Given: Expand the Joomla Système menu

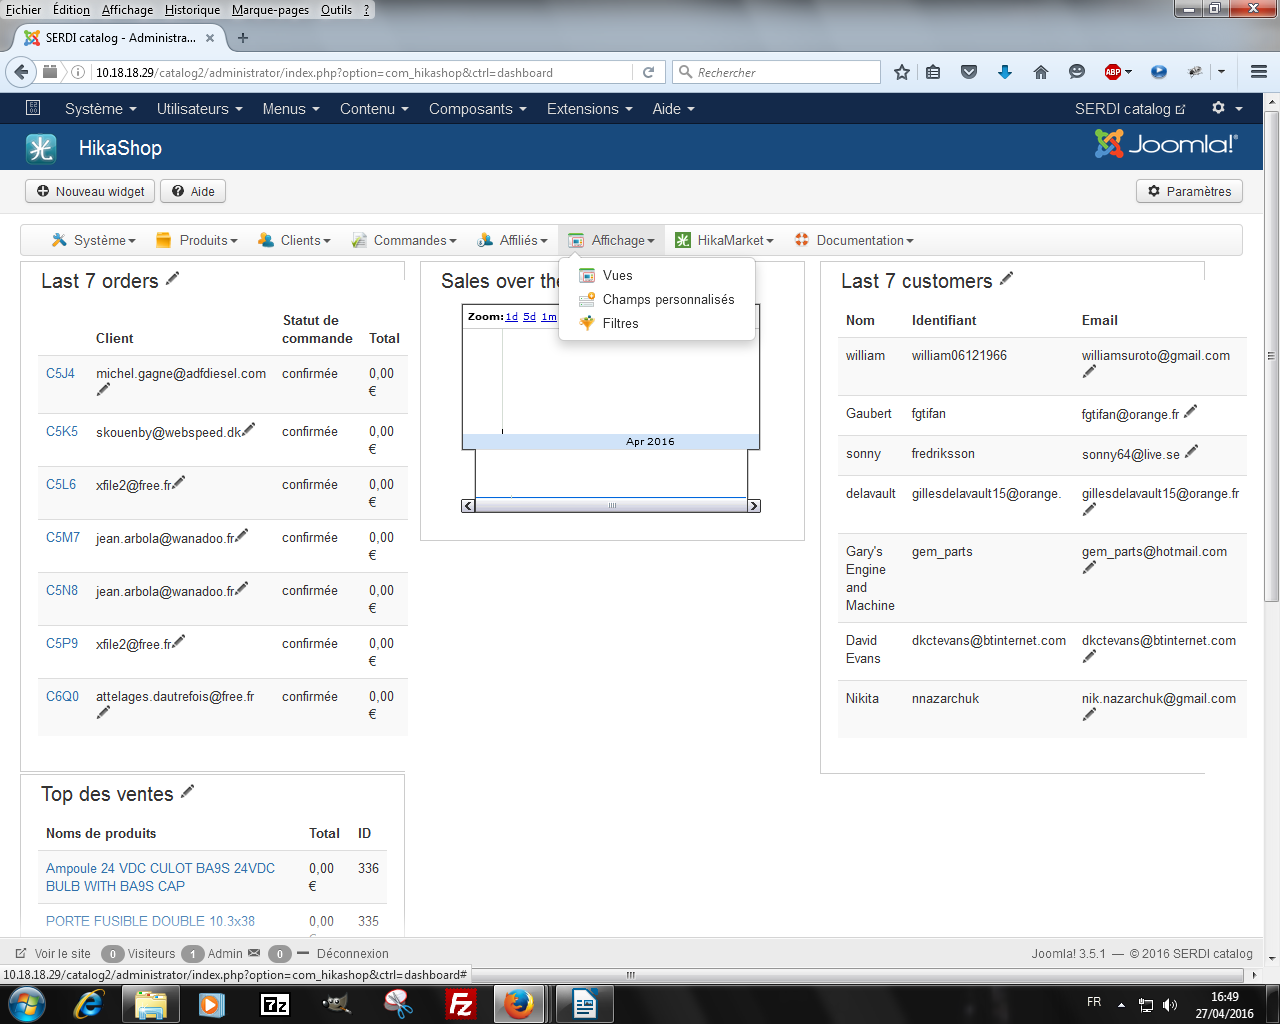Looking at the screenshot, I should [x=101, y=109].
